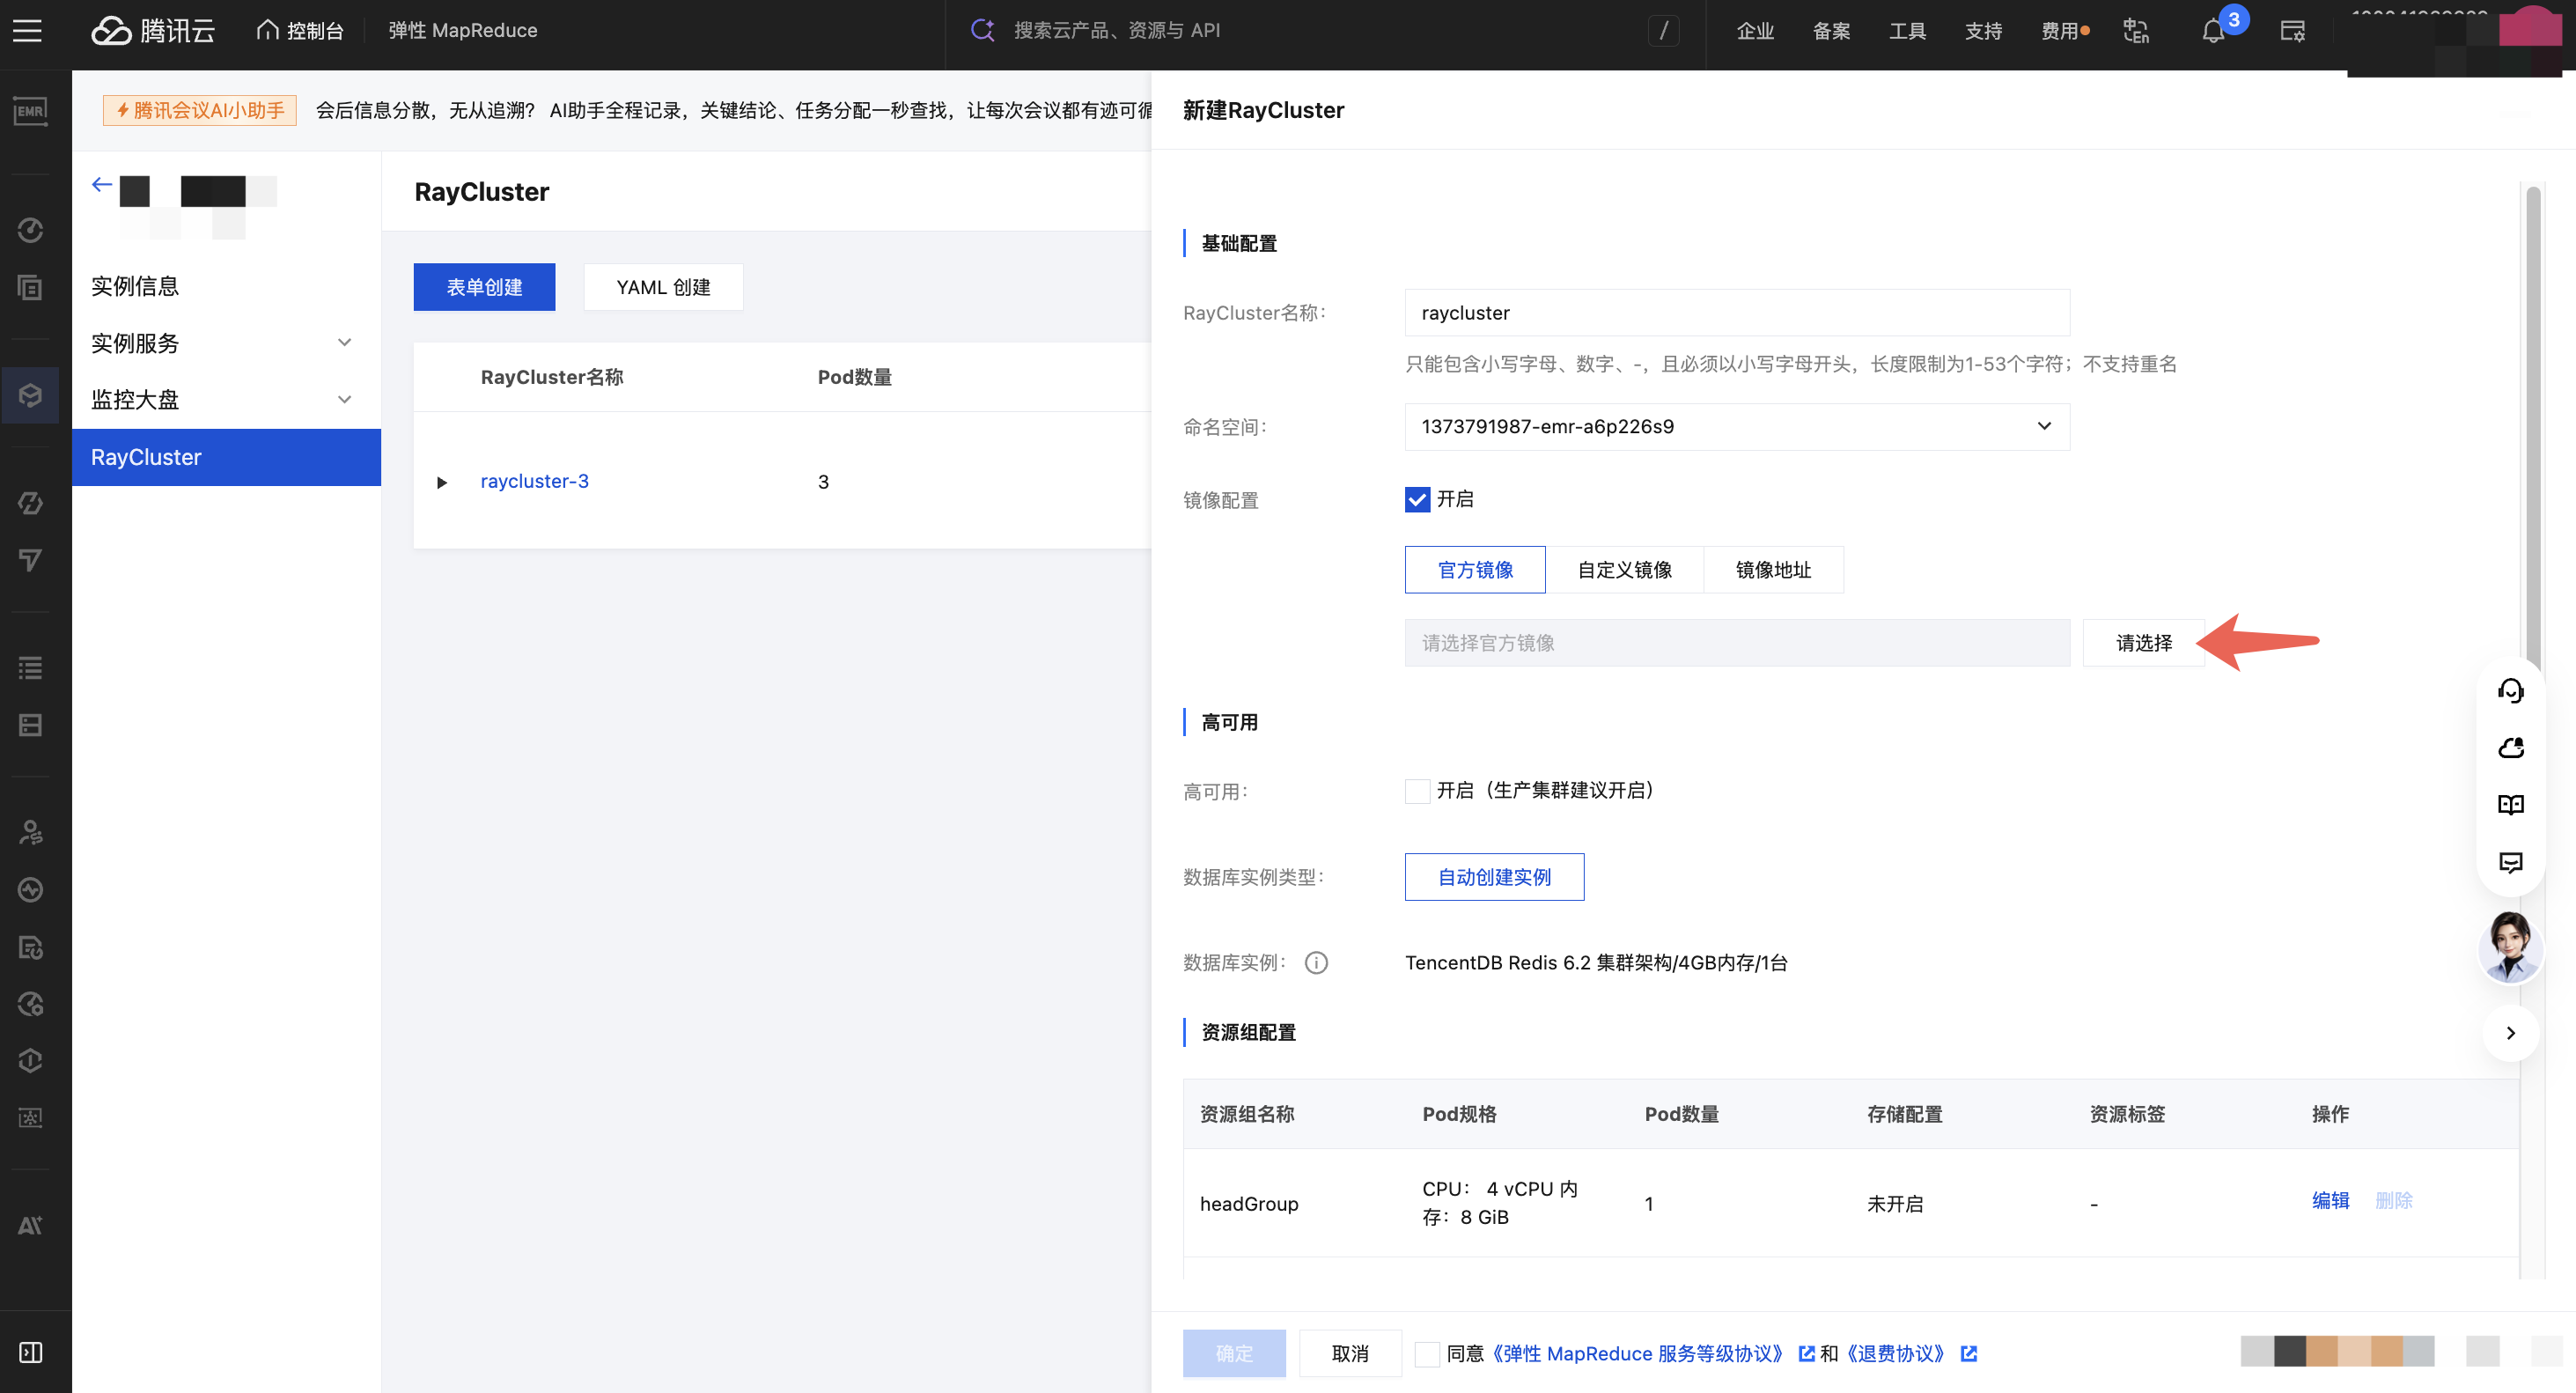Click the bulleted list icon in the left rail

click(x=30, y=668)
